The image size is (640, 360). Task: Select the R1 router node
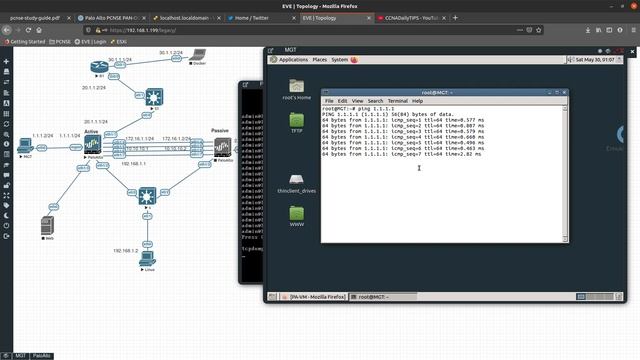click(x=99, y=67)
